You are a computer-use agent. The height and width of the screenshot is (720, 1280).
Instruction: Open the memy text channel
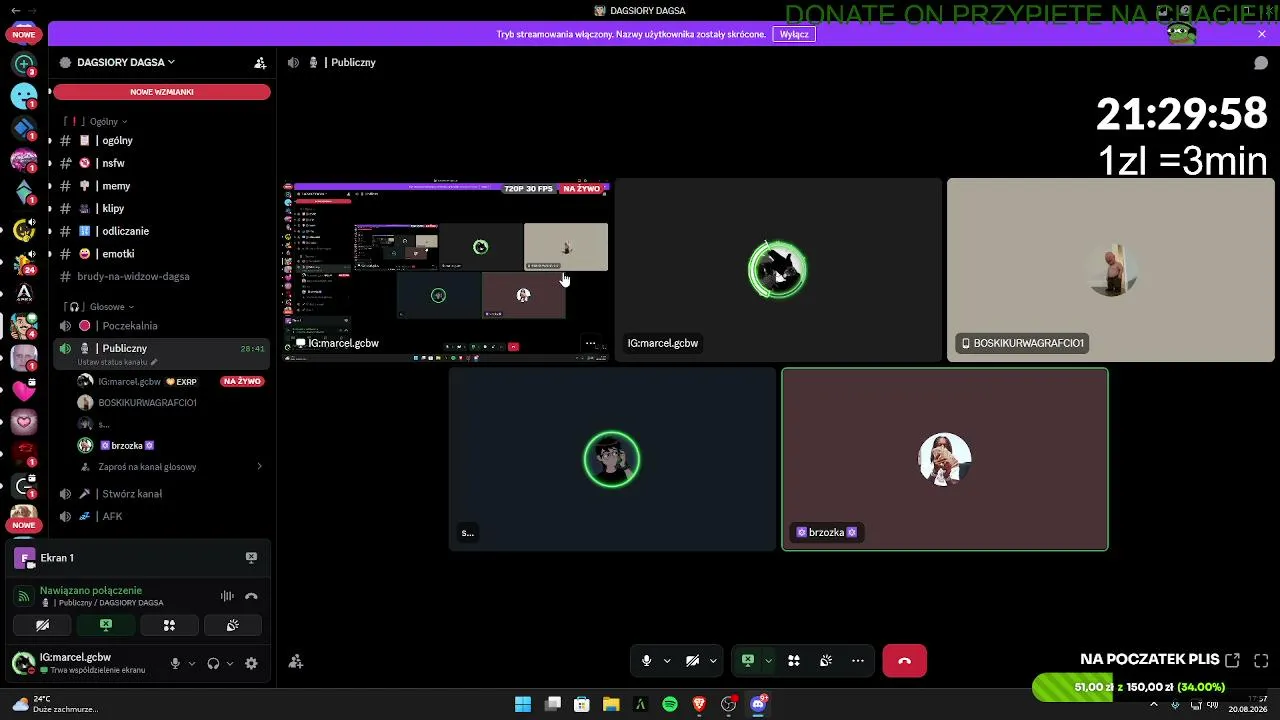[x=162, y=186]
